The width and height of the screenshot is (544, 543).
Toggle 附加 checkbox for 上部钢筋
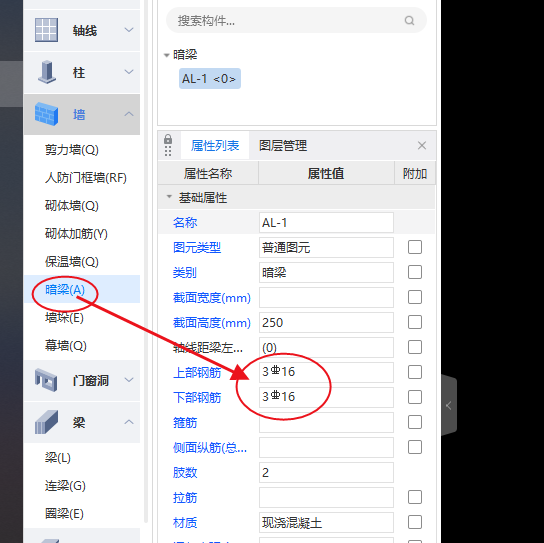pyautogui.click(x=415, y=372)
